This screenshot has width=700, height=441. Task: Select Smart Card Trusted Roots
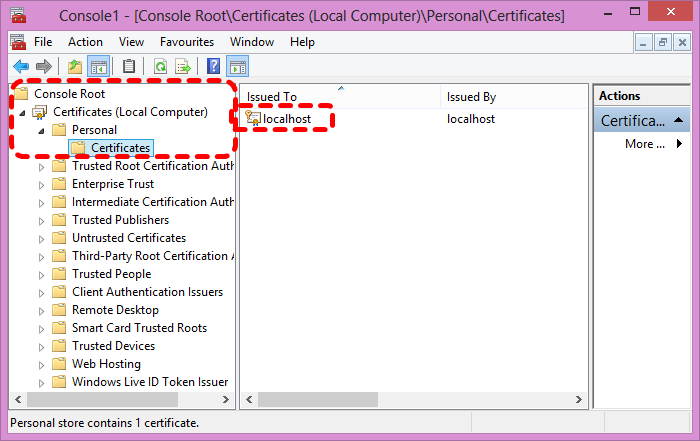click(139, 328)
